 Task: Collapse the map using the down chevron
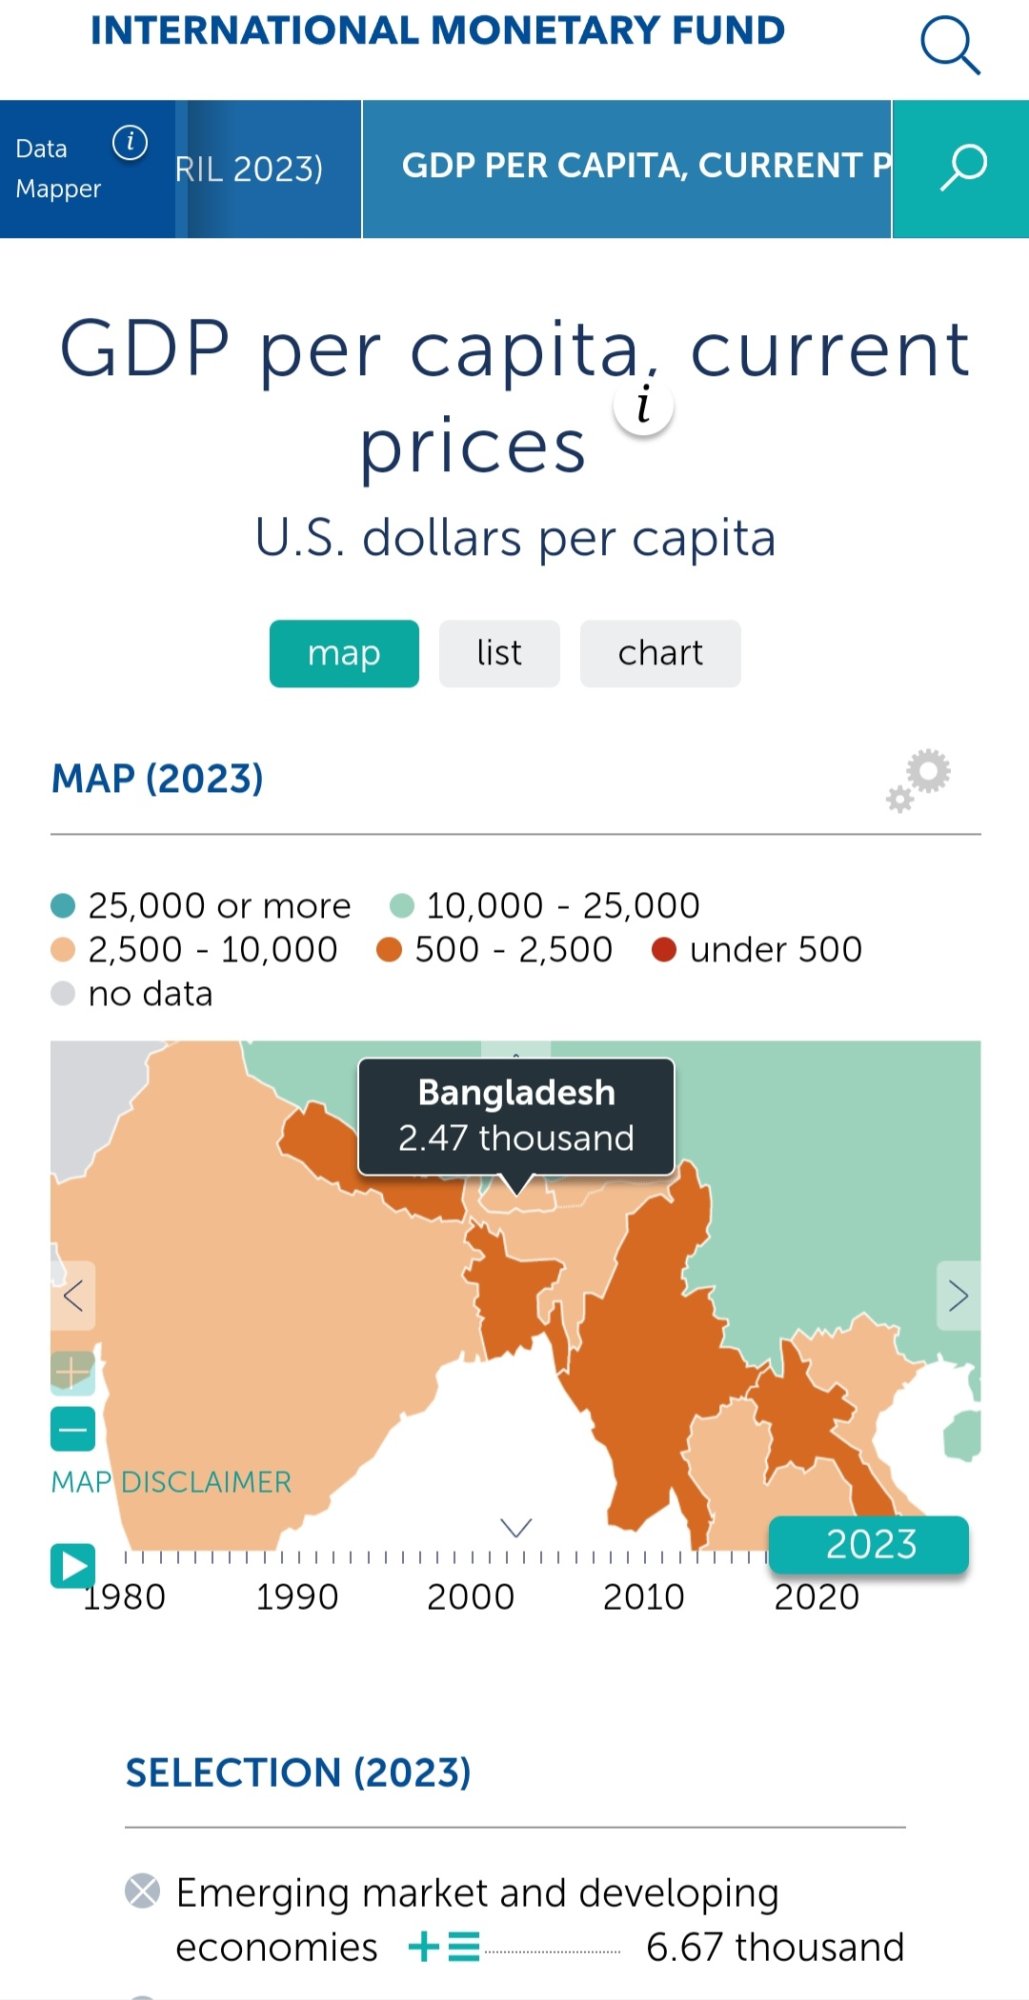(516, 1527)
